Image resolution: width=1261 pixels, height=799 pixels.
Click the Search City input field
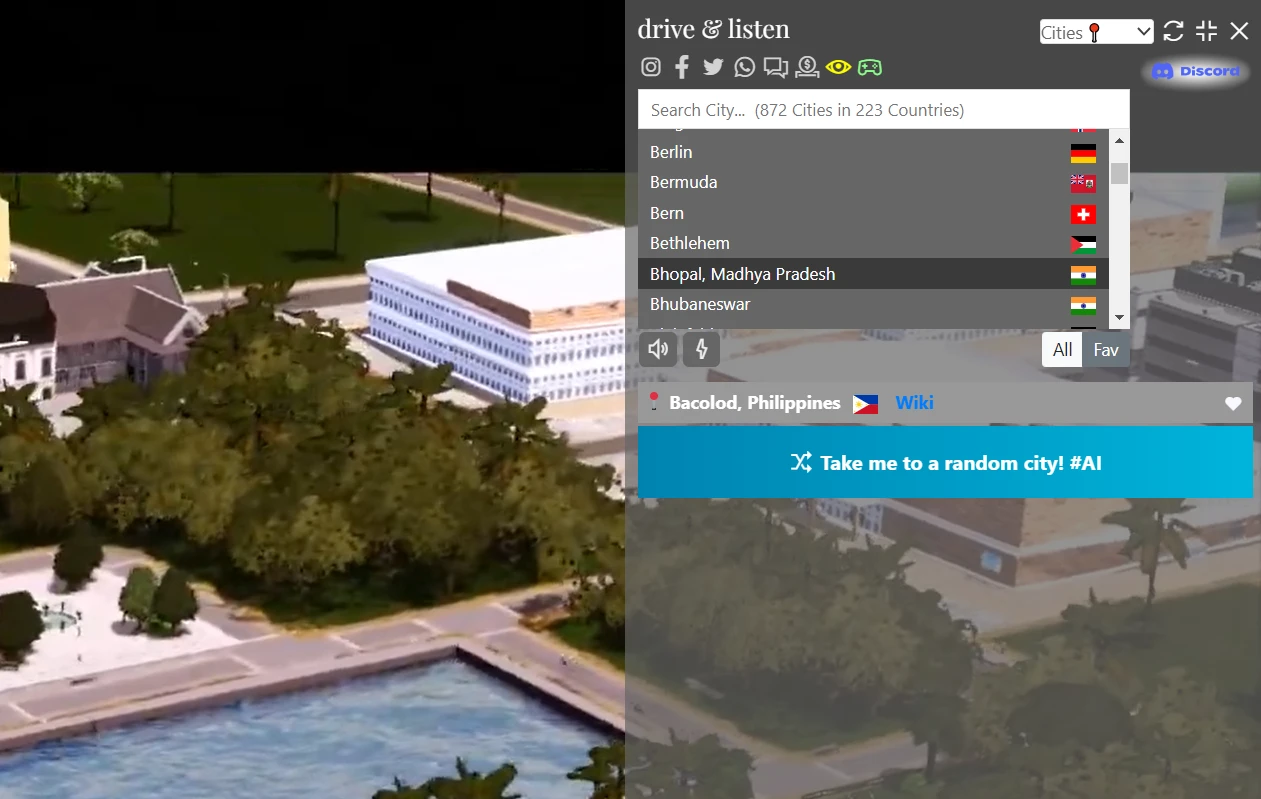coord(883,110)
